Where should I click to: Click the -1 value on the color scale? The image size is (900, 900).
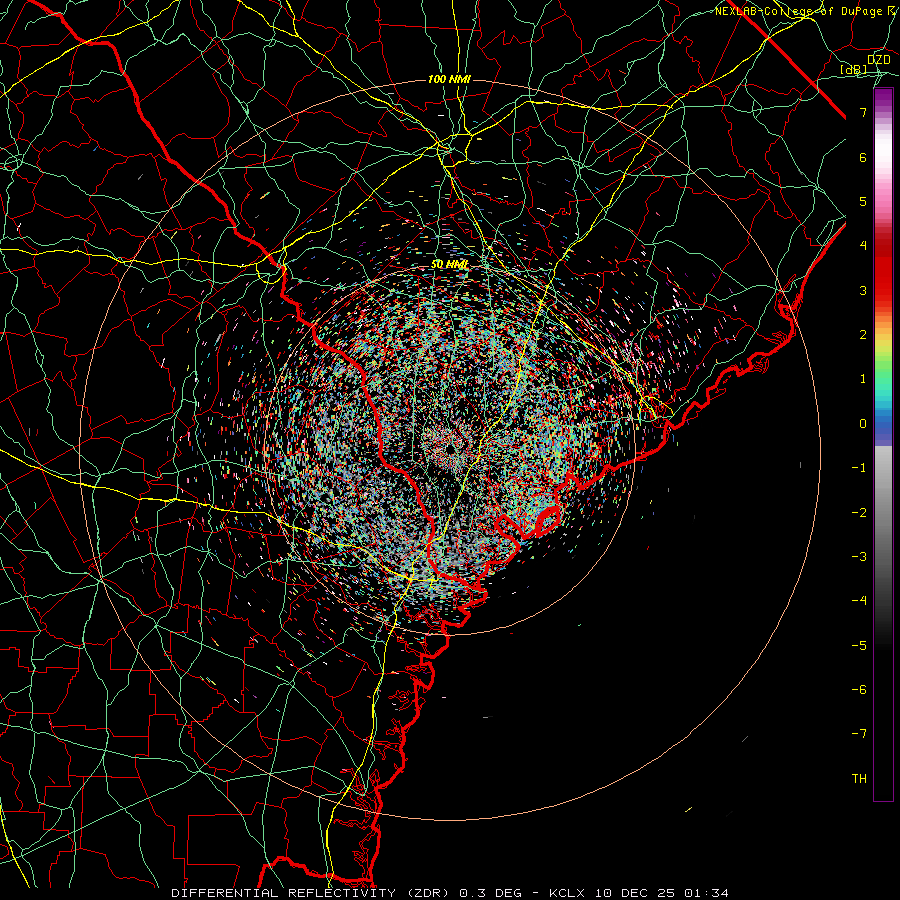[859, 468]
